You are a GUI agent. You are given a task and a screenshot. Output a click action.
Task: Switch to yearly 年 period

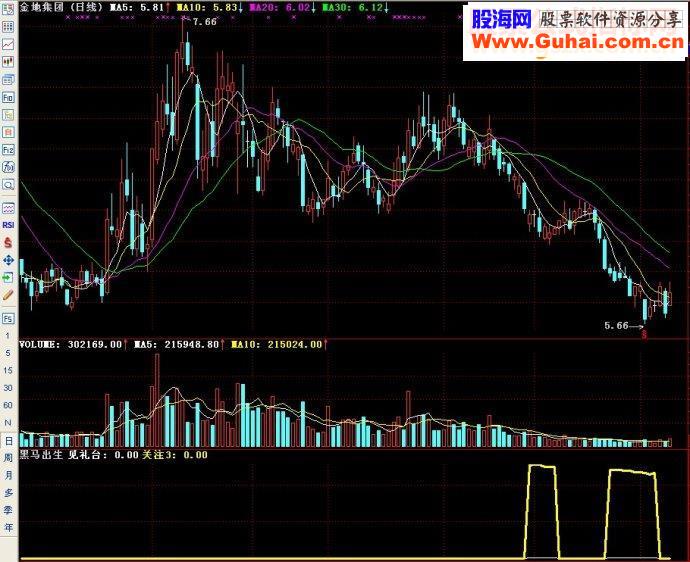click(x=8, y=527)
